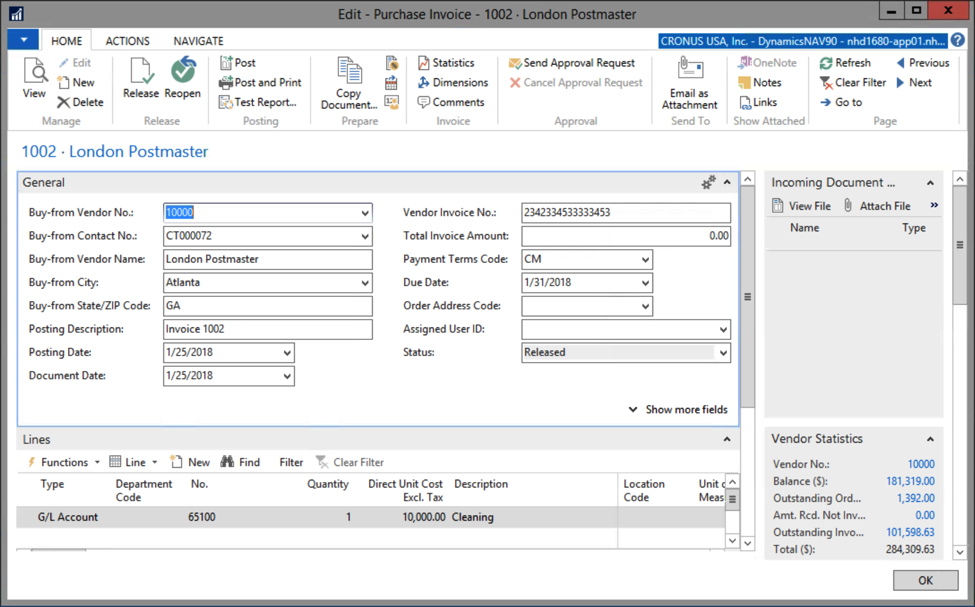This screenshot has height=607, width=975.
Task: Switch to the ACTIONS ribbon tab
Action: pyautogui.click(x=127, y=41)
